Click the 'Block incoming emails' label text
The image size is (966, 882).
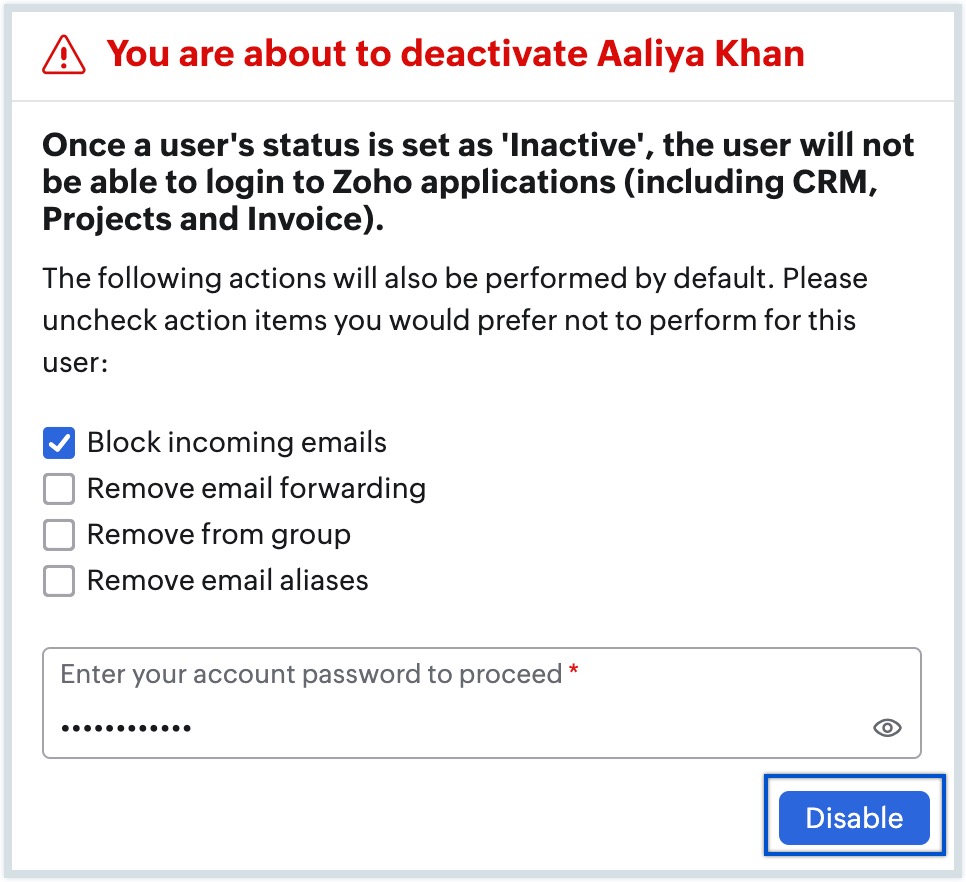coord(237,442)
